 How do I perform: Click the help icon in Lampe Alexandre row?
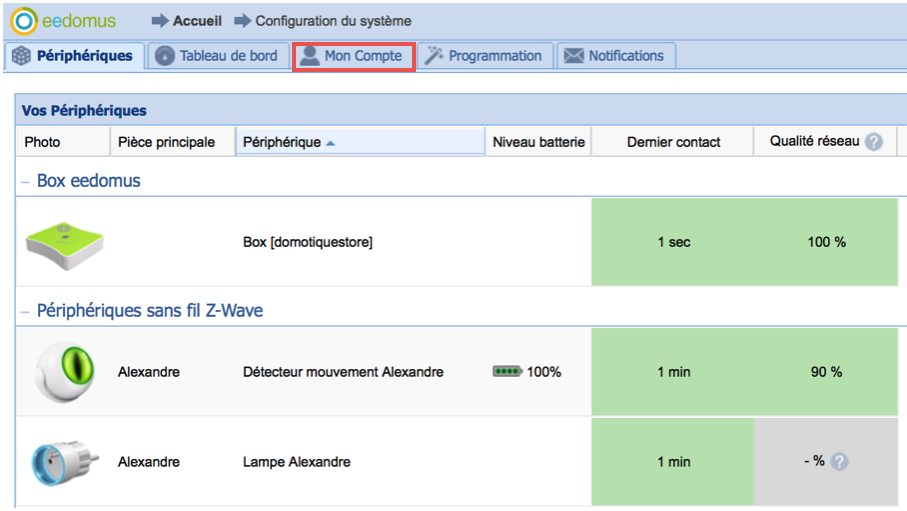click(839, 462)
